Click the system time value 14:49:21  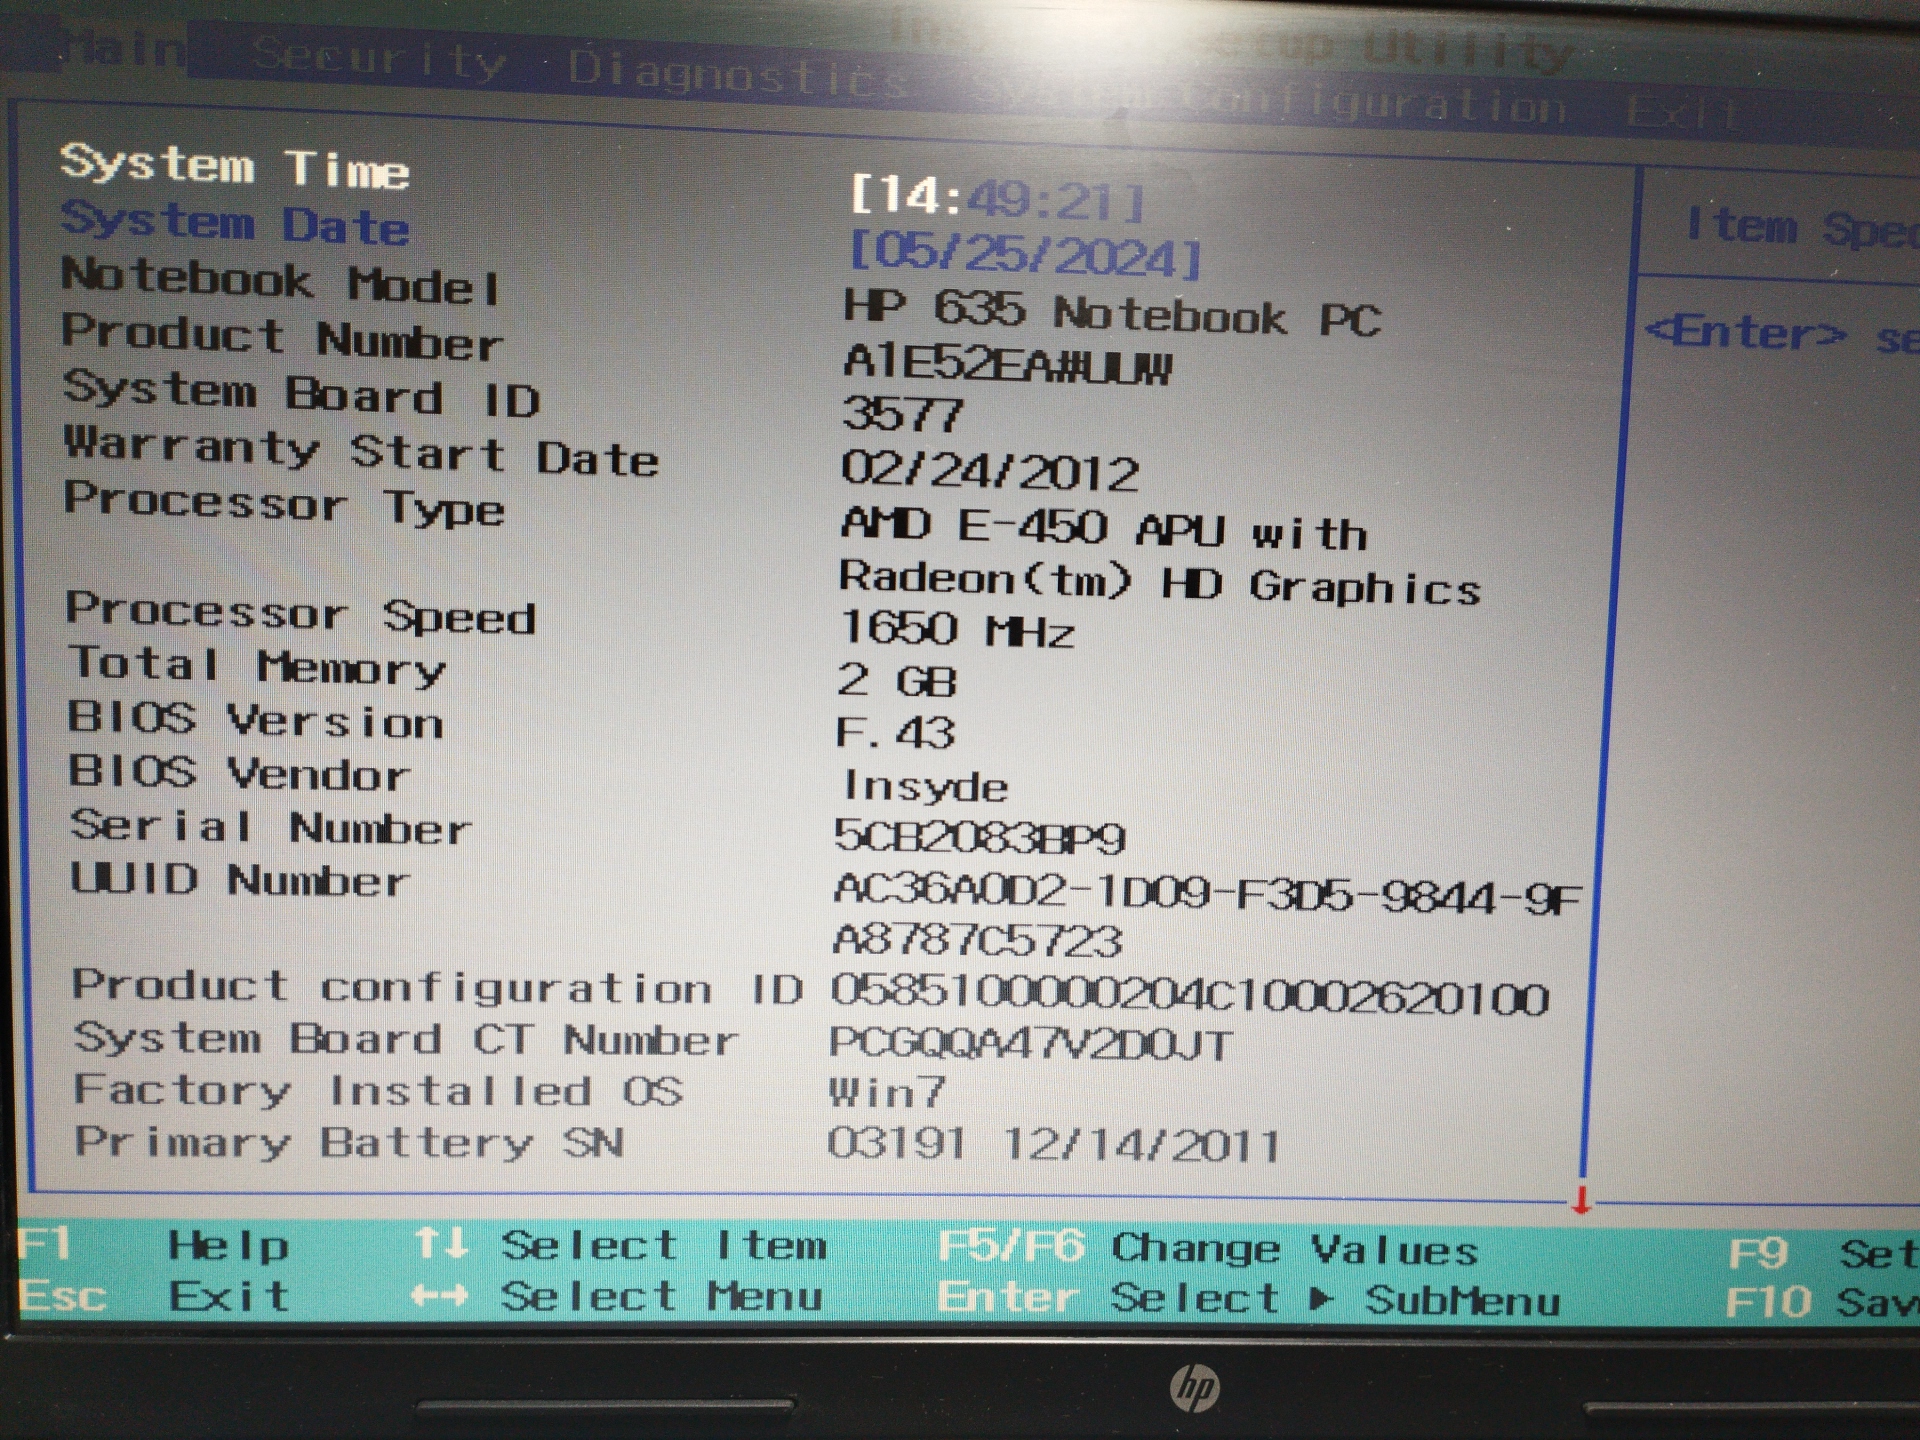point(997,199)
